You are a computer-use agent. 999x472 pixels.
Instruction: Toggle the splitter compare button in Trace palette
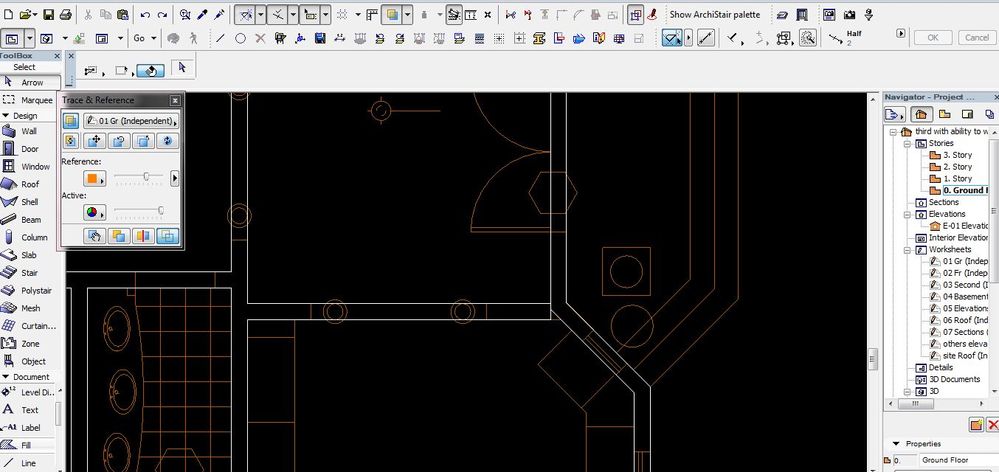point(143,236)
